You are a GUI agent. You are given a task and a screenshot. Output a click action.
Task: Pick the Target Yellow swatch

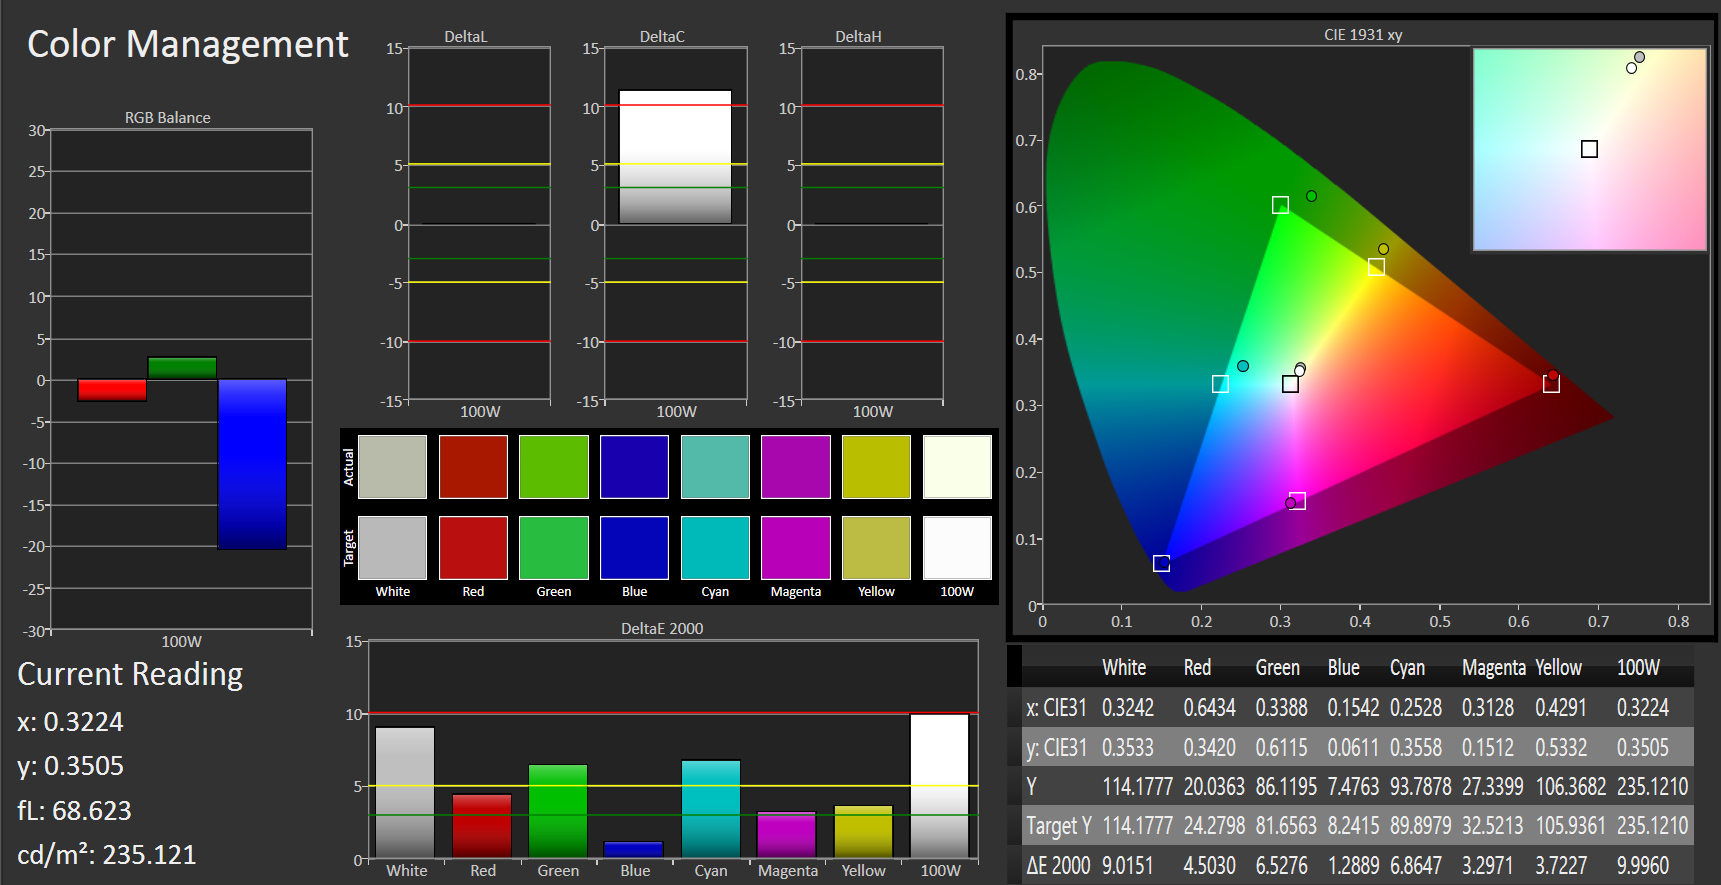[876, 547]
